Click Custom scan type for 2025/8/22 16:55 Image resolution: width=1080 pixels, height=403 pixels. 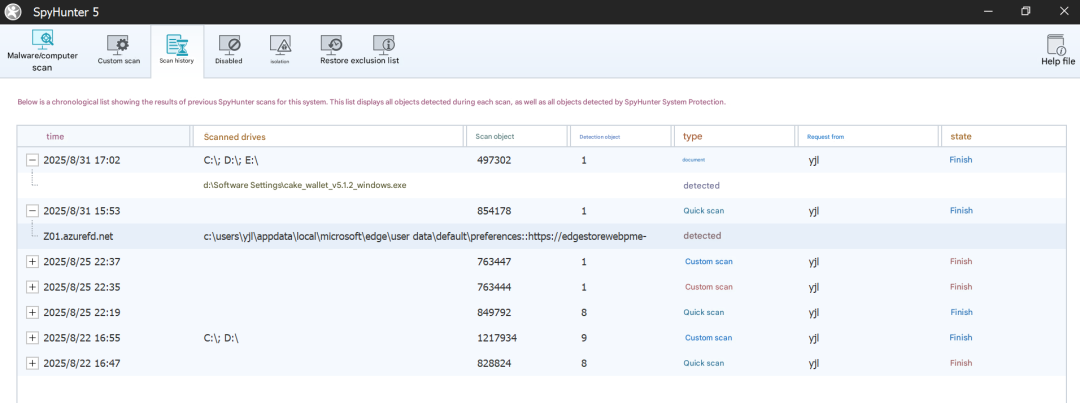coord(709,338)
